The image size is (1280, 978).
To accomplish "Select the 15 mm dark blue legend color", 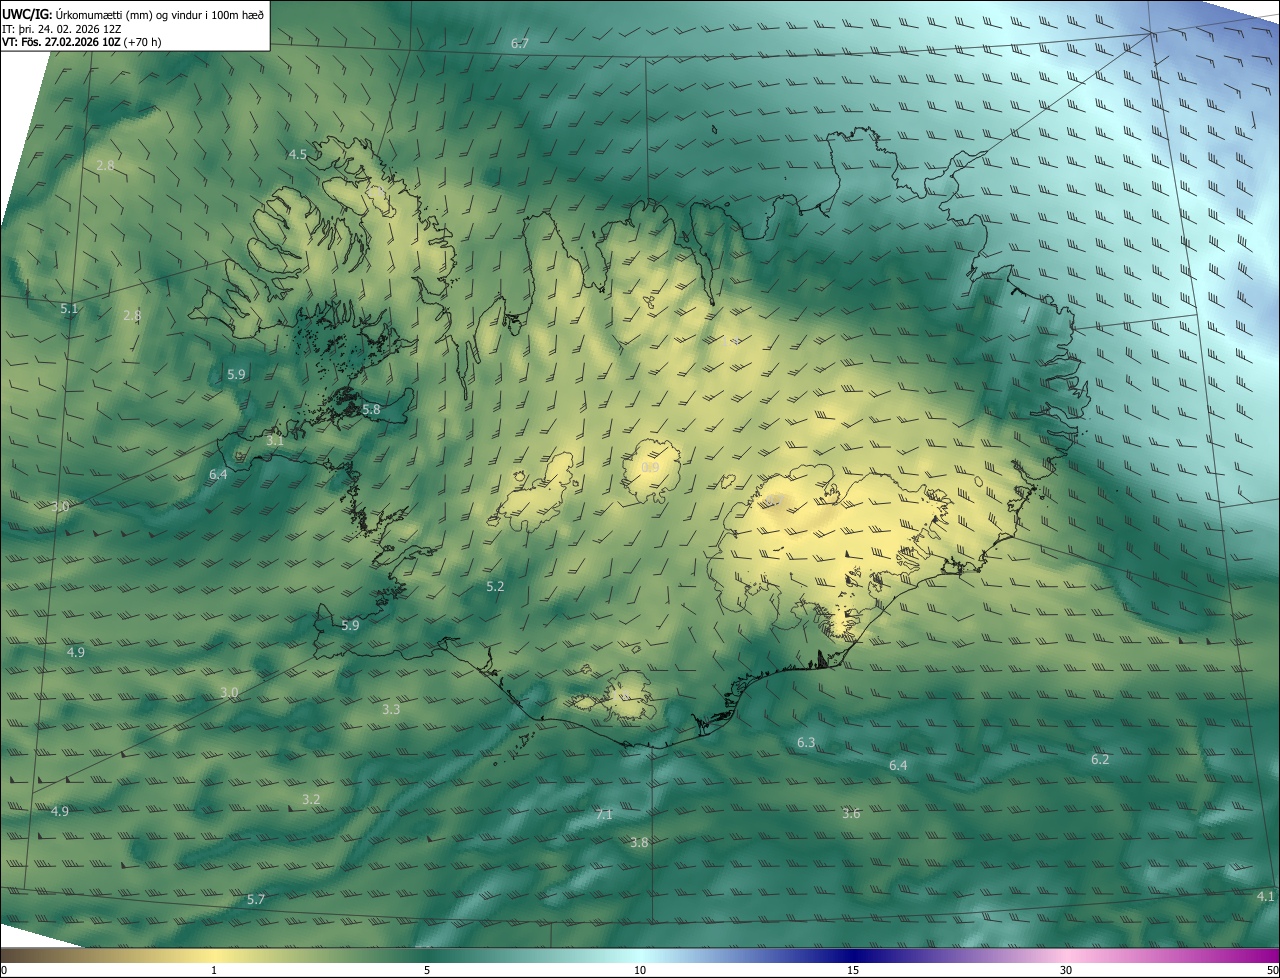I will coord(853,956).
